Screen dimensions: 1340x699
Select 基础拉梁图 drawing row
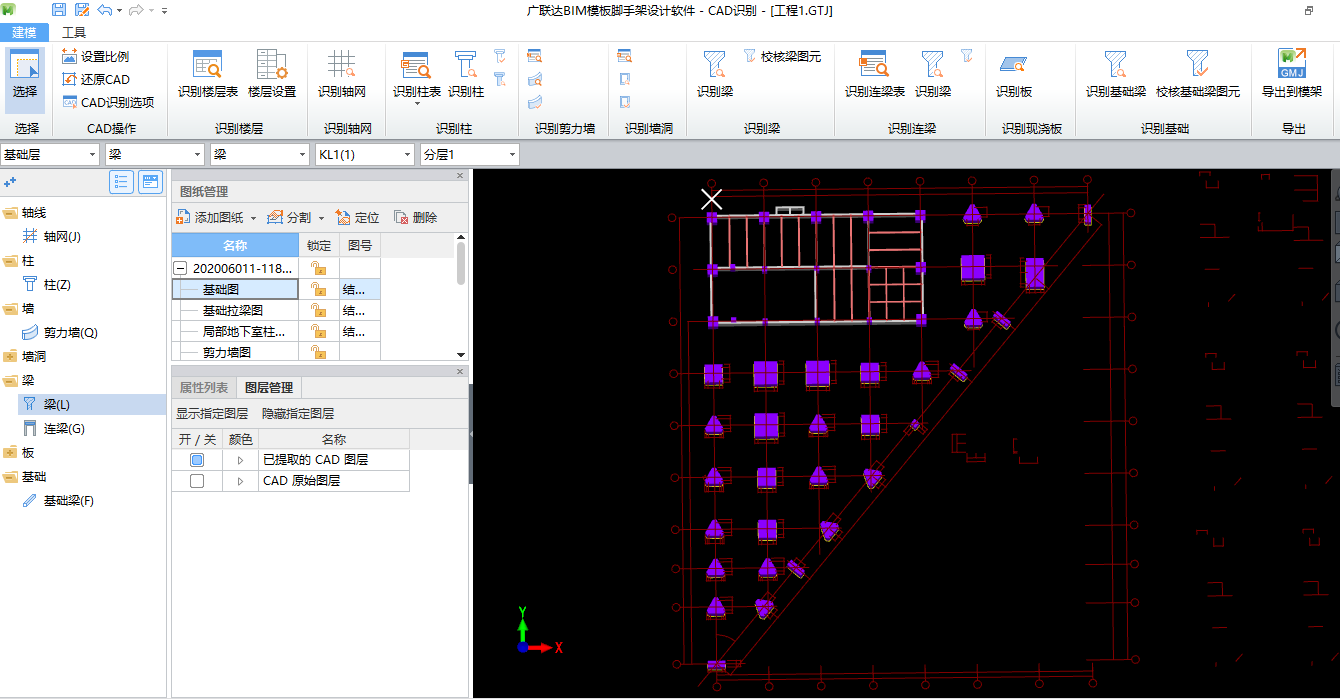point(235,310)
